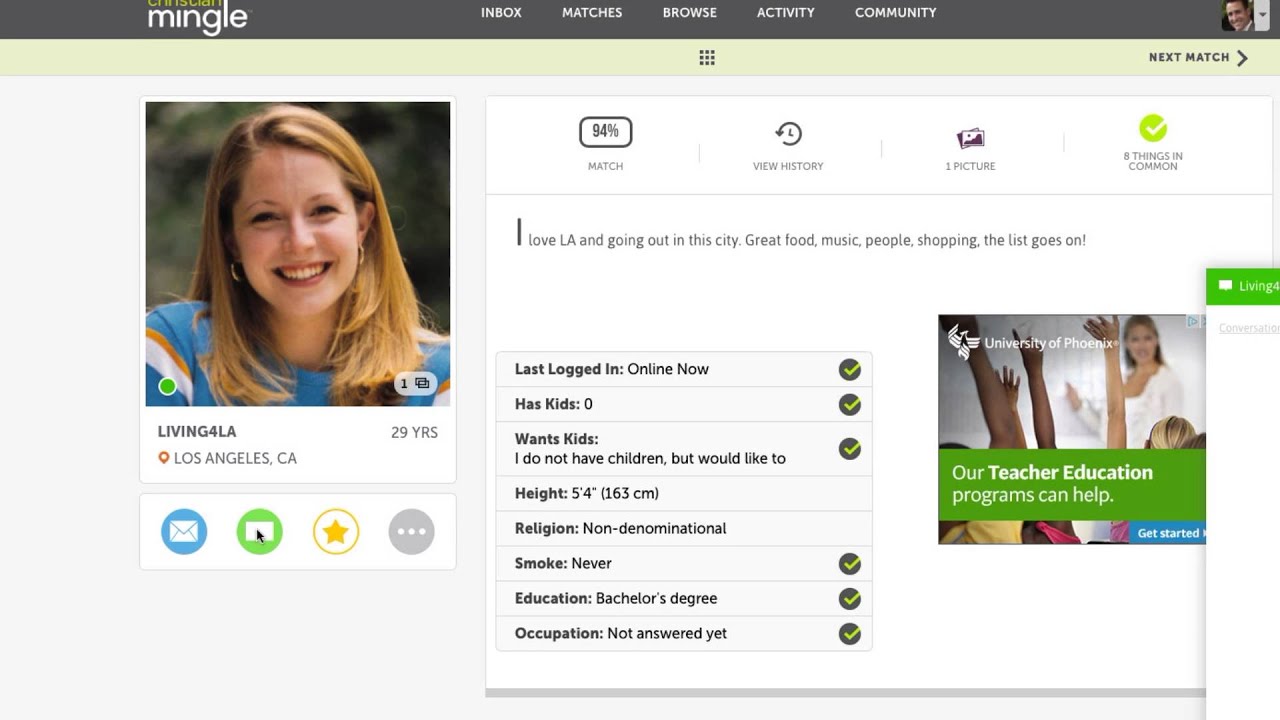The height and width of the screenshot is (720, 1280).
Task: Click the View History clock icon
Action: [788, 133]
